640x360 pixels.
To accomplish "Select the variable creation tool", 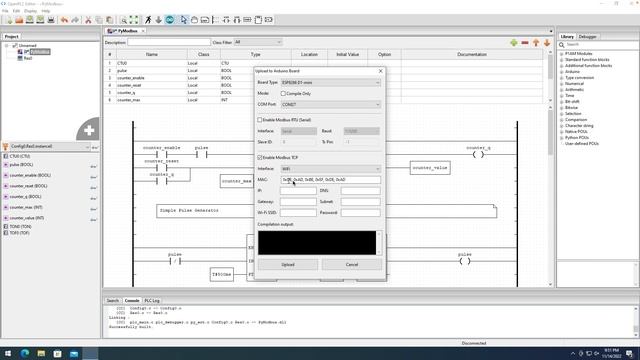I will pos(247,20).
